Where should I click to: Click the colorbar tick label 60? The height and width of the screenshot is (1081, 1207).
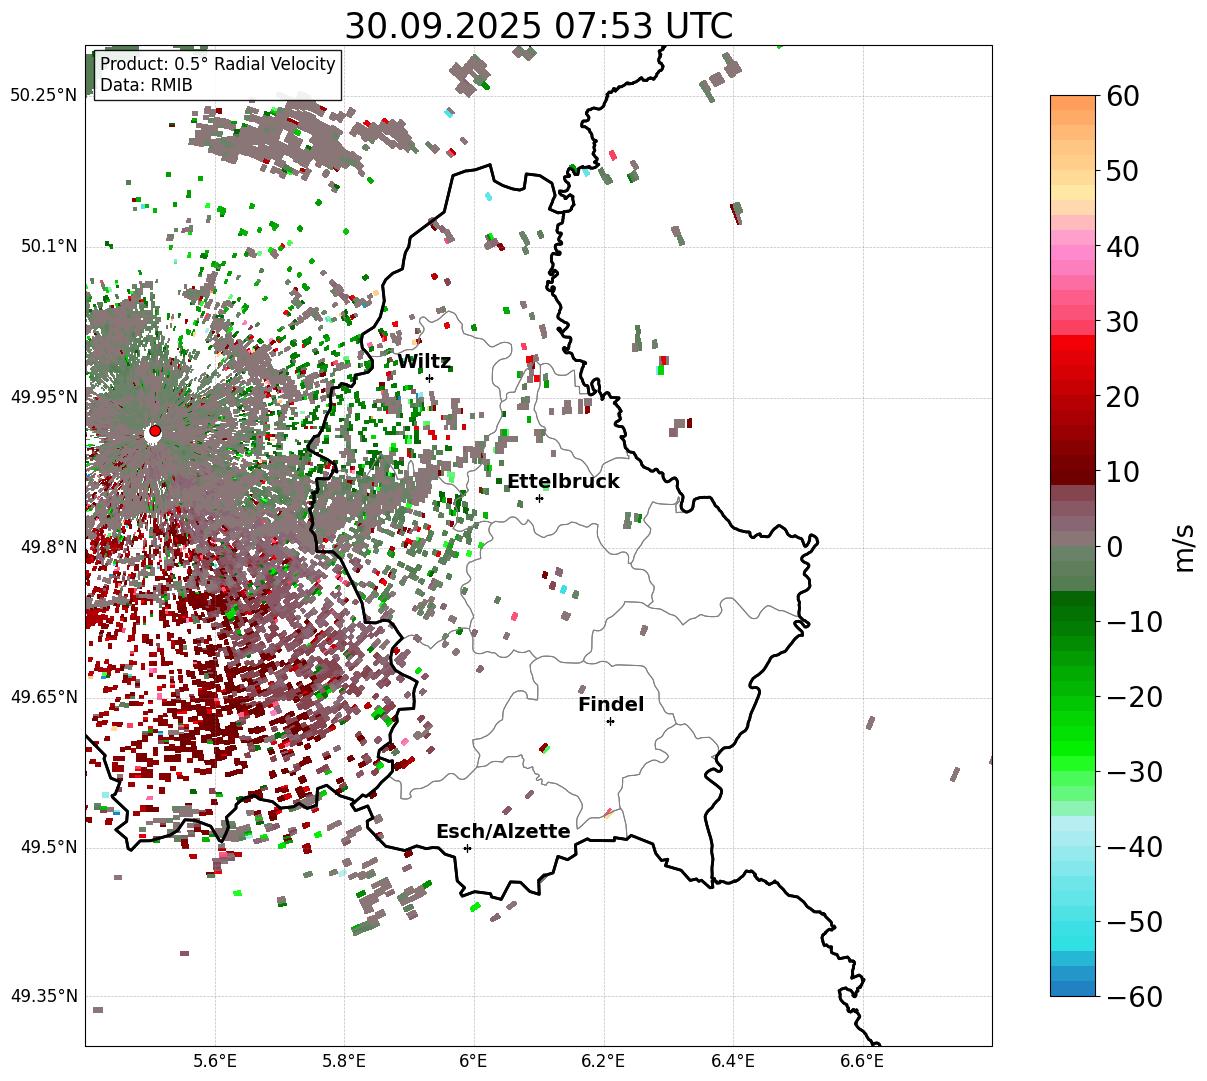1123,96
